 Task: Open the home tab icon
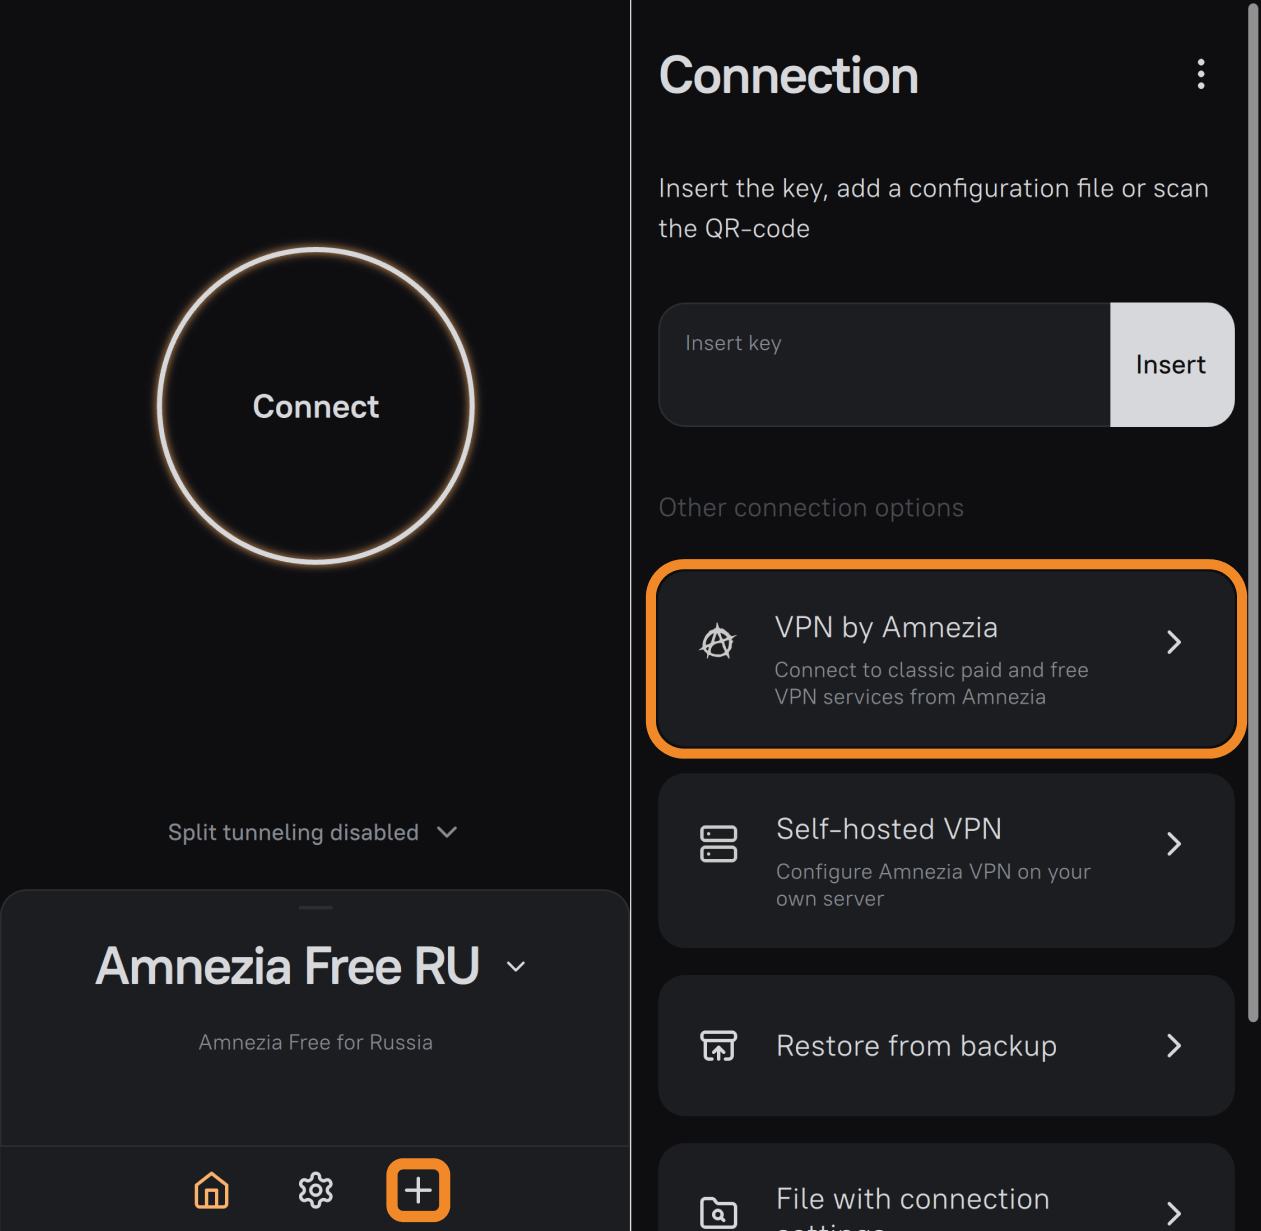(x=211, y=1190)
